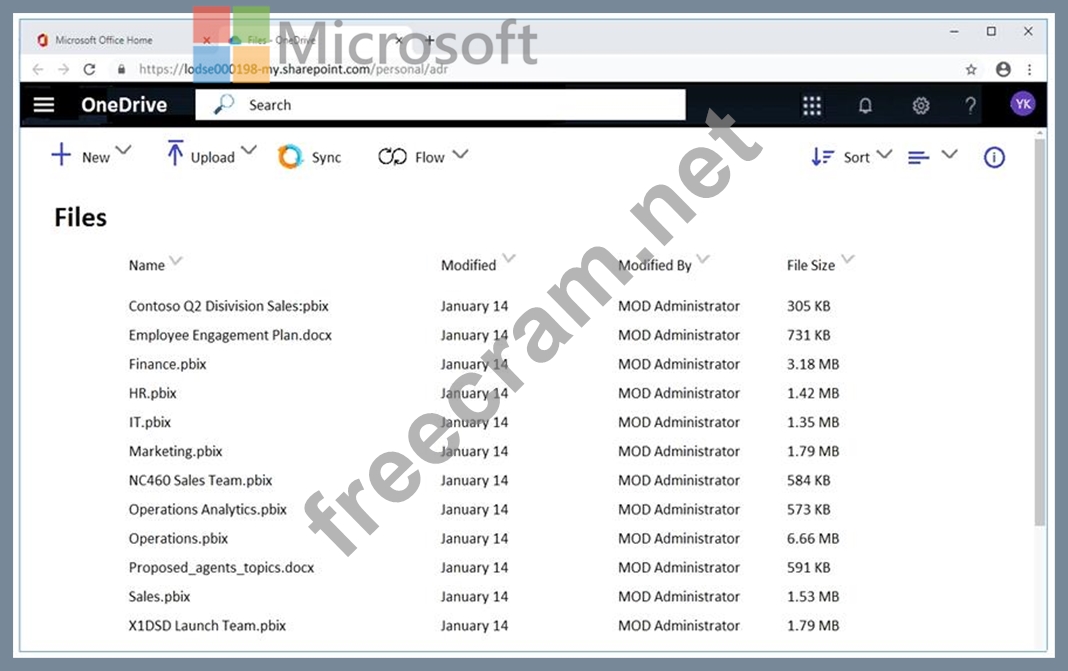Viewport: 1068px width, 671px height.
Task: Bookmark this page with the star
Action: click(971, 69)
